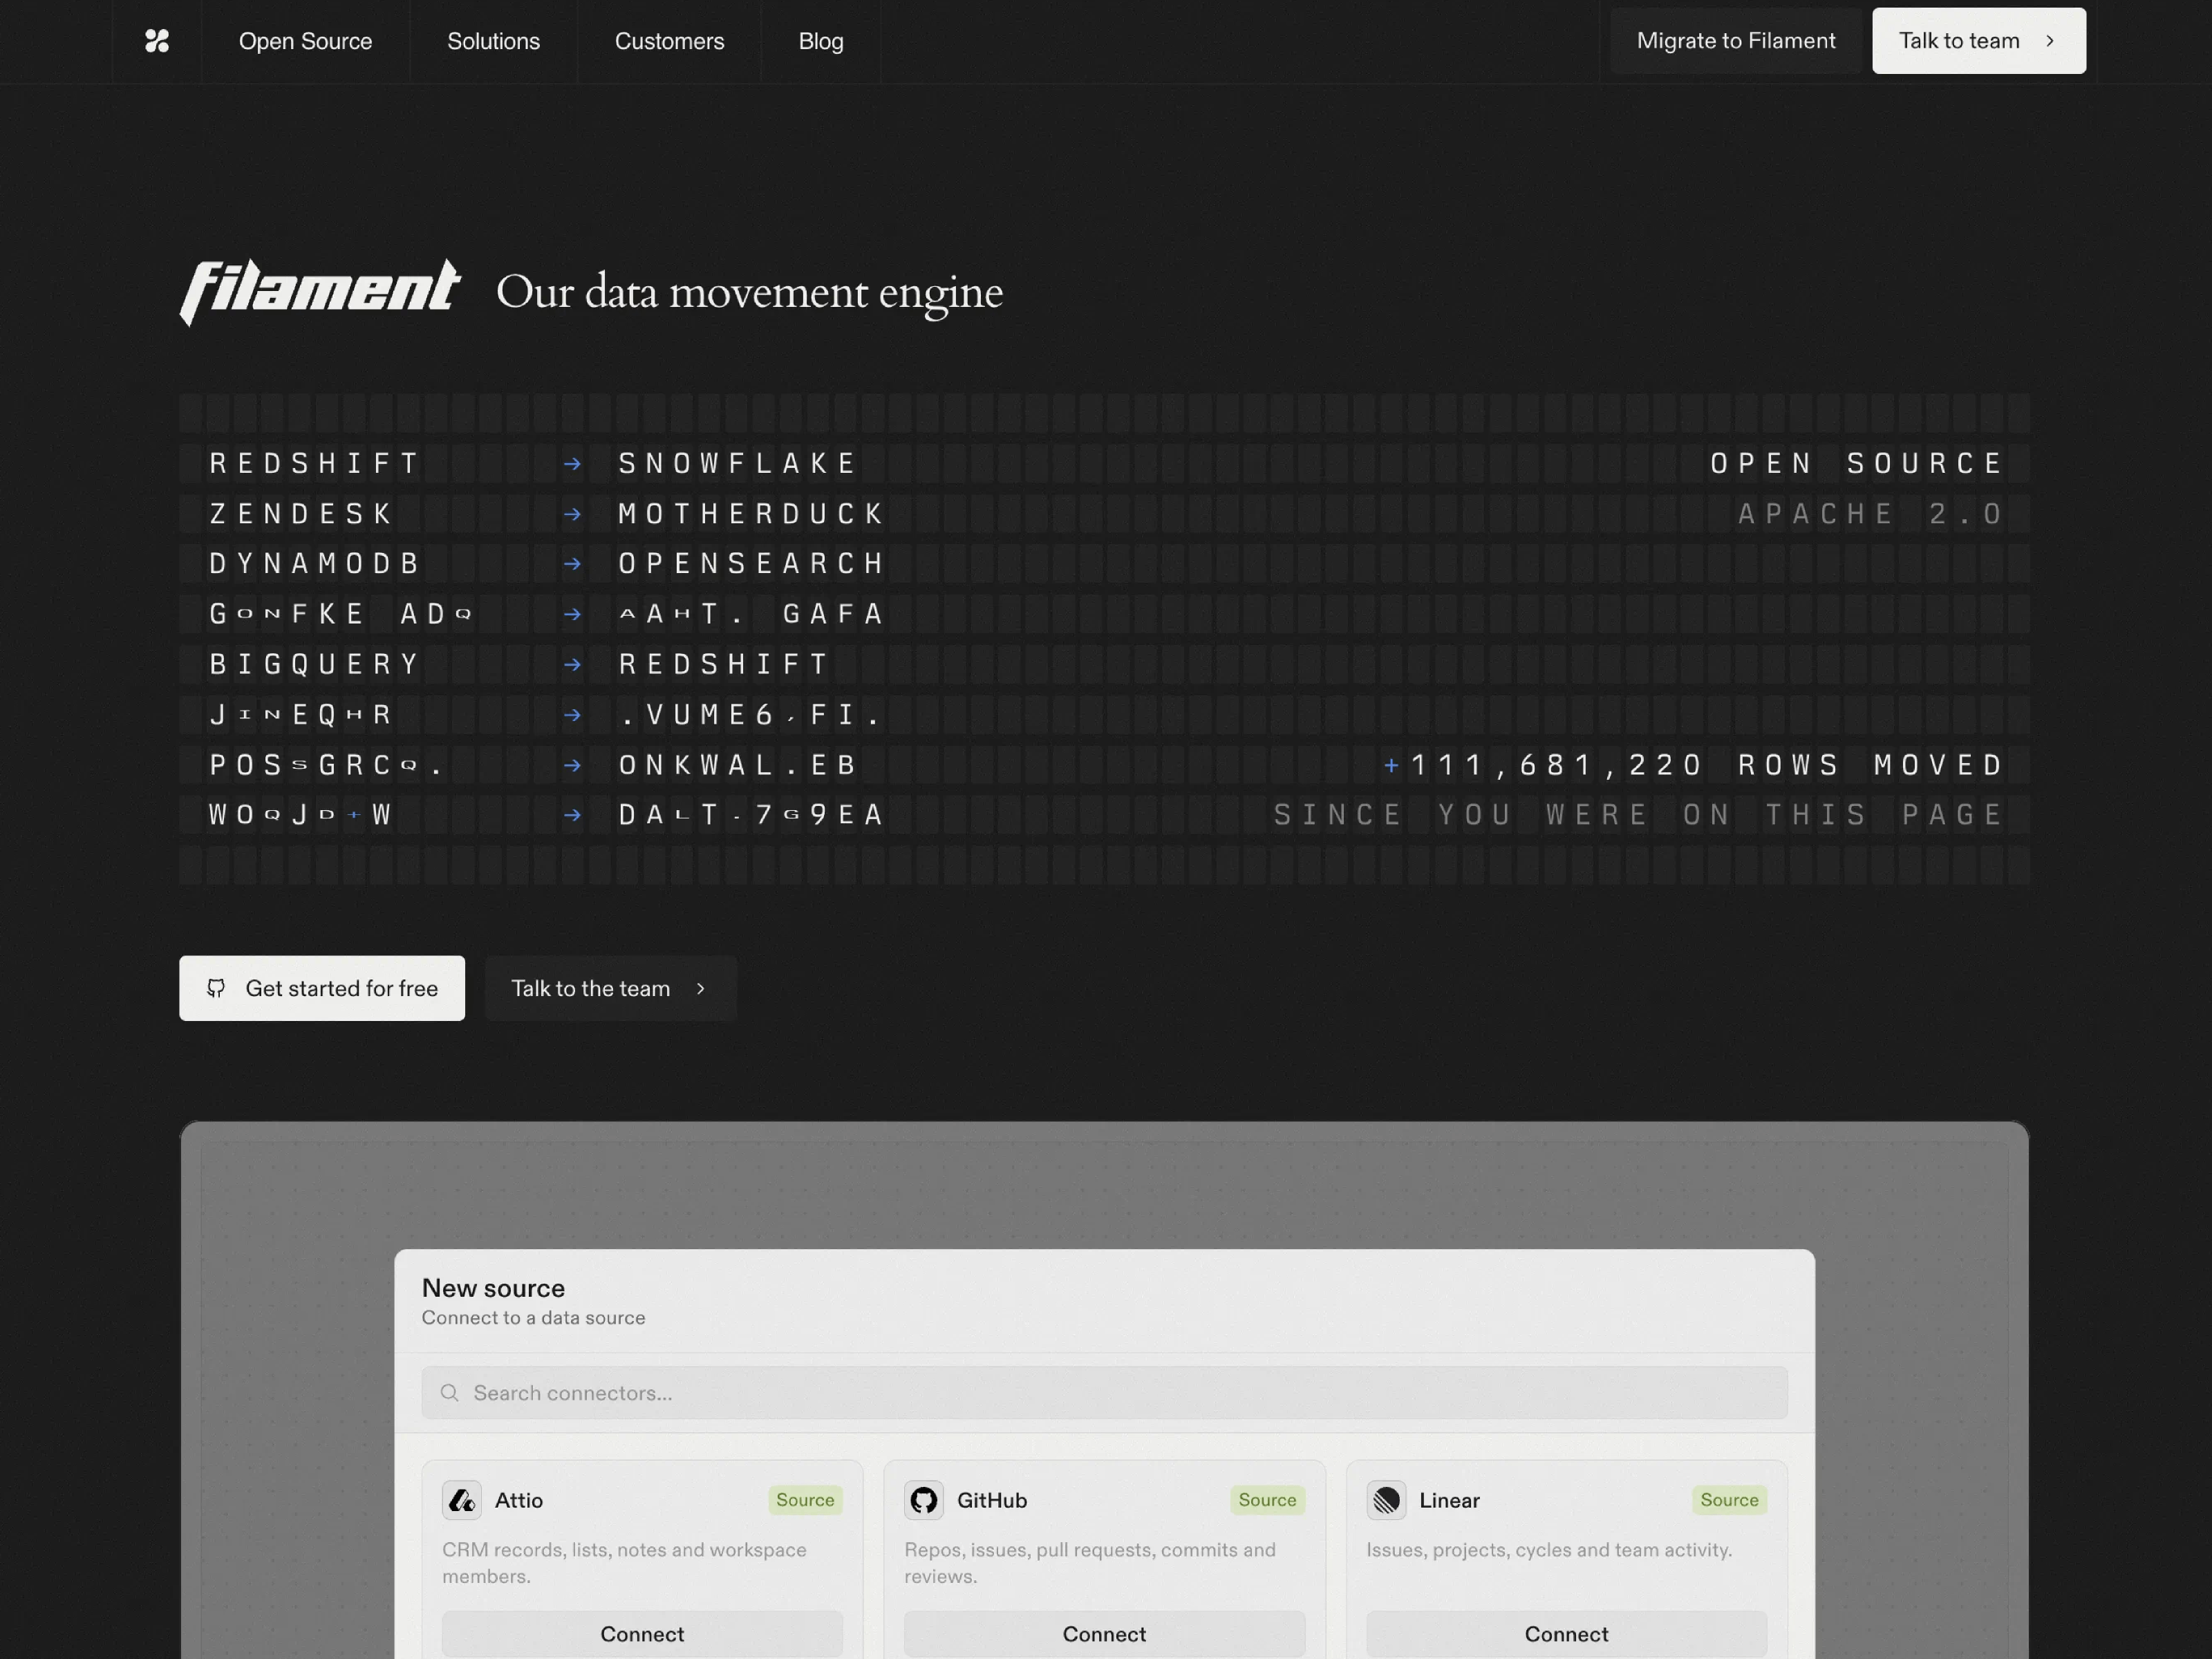The height and width of the screenshot is (1659, 2212).
Task: Click the Source tag on Linear card
Action: point(1729,1500)
